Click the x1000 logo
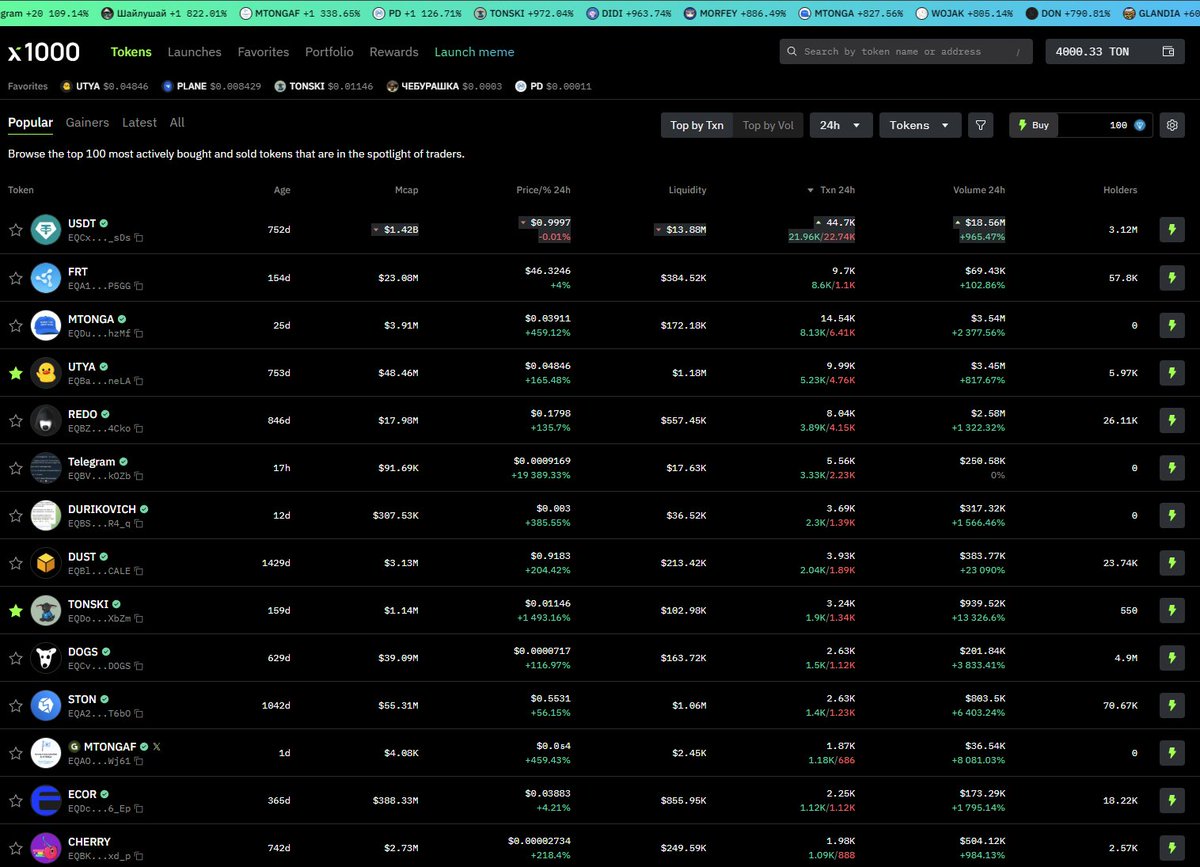Viewport: 1200px width, 867px height. pos(44,52)
